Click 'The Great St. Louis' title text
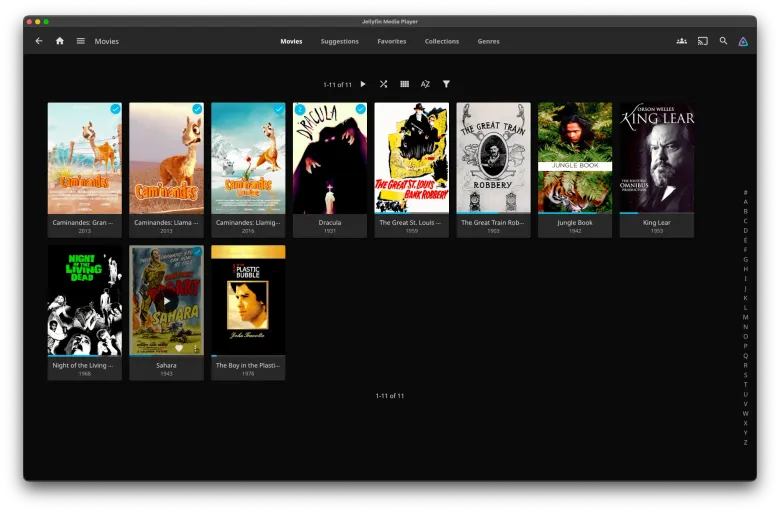This screenshot has height=512, width=780. 410,222
